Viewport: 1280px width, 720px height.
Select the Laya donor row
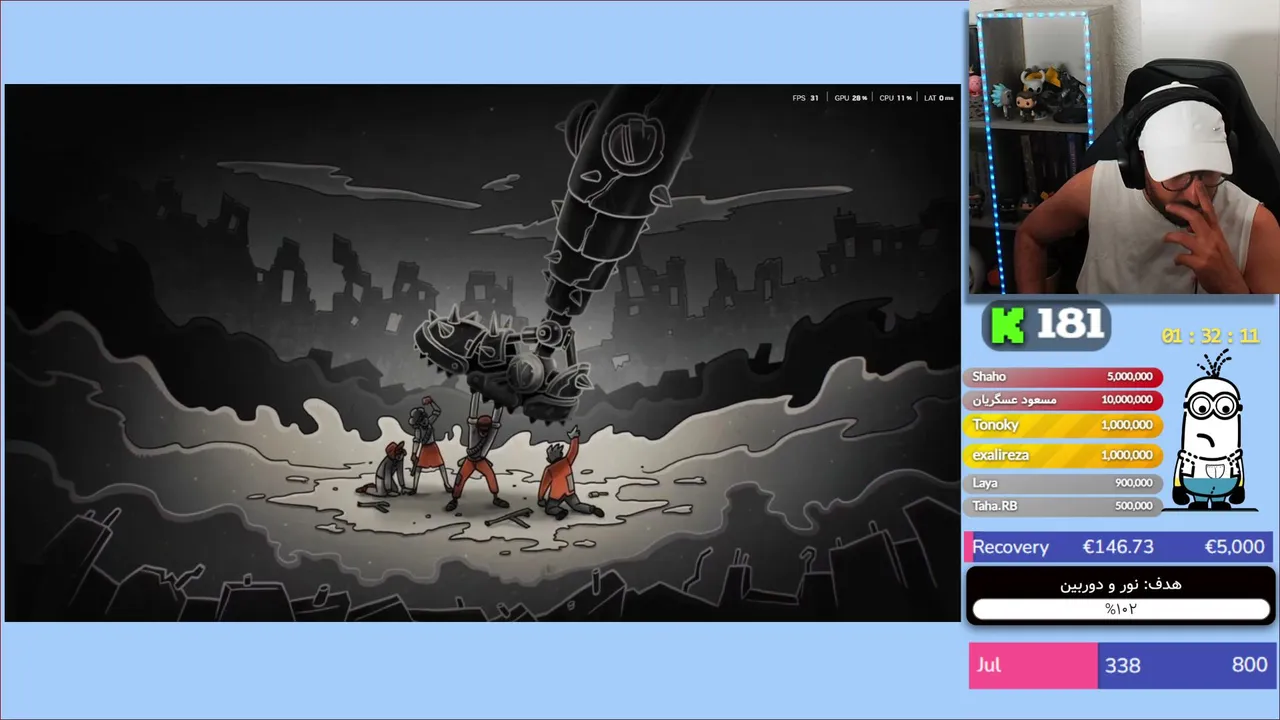(1063, 483)
